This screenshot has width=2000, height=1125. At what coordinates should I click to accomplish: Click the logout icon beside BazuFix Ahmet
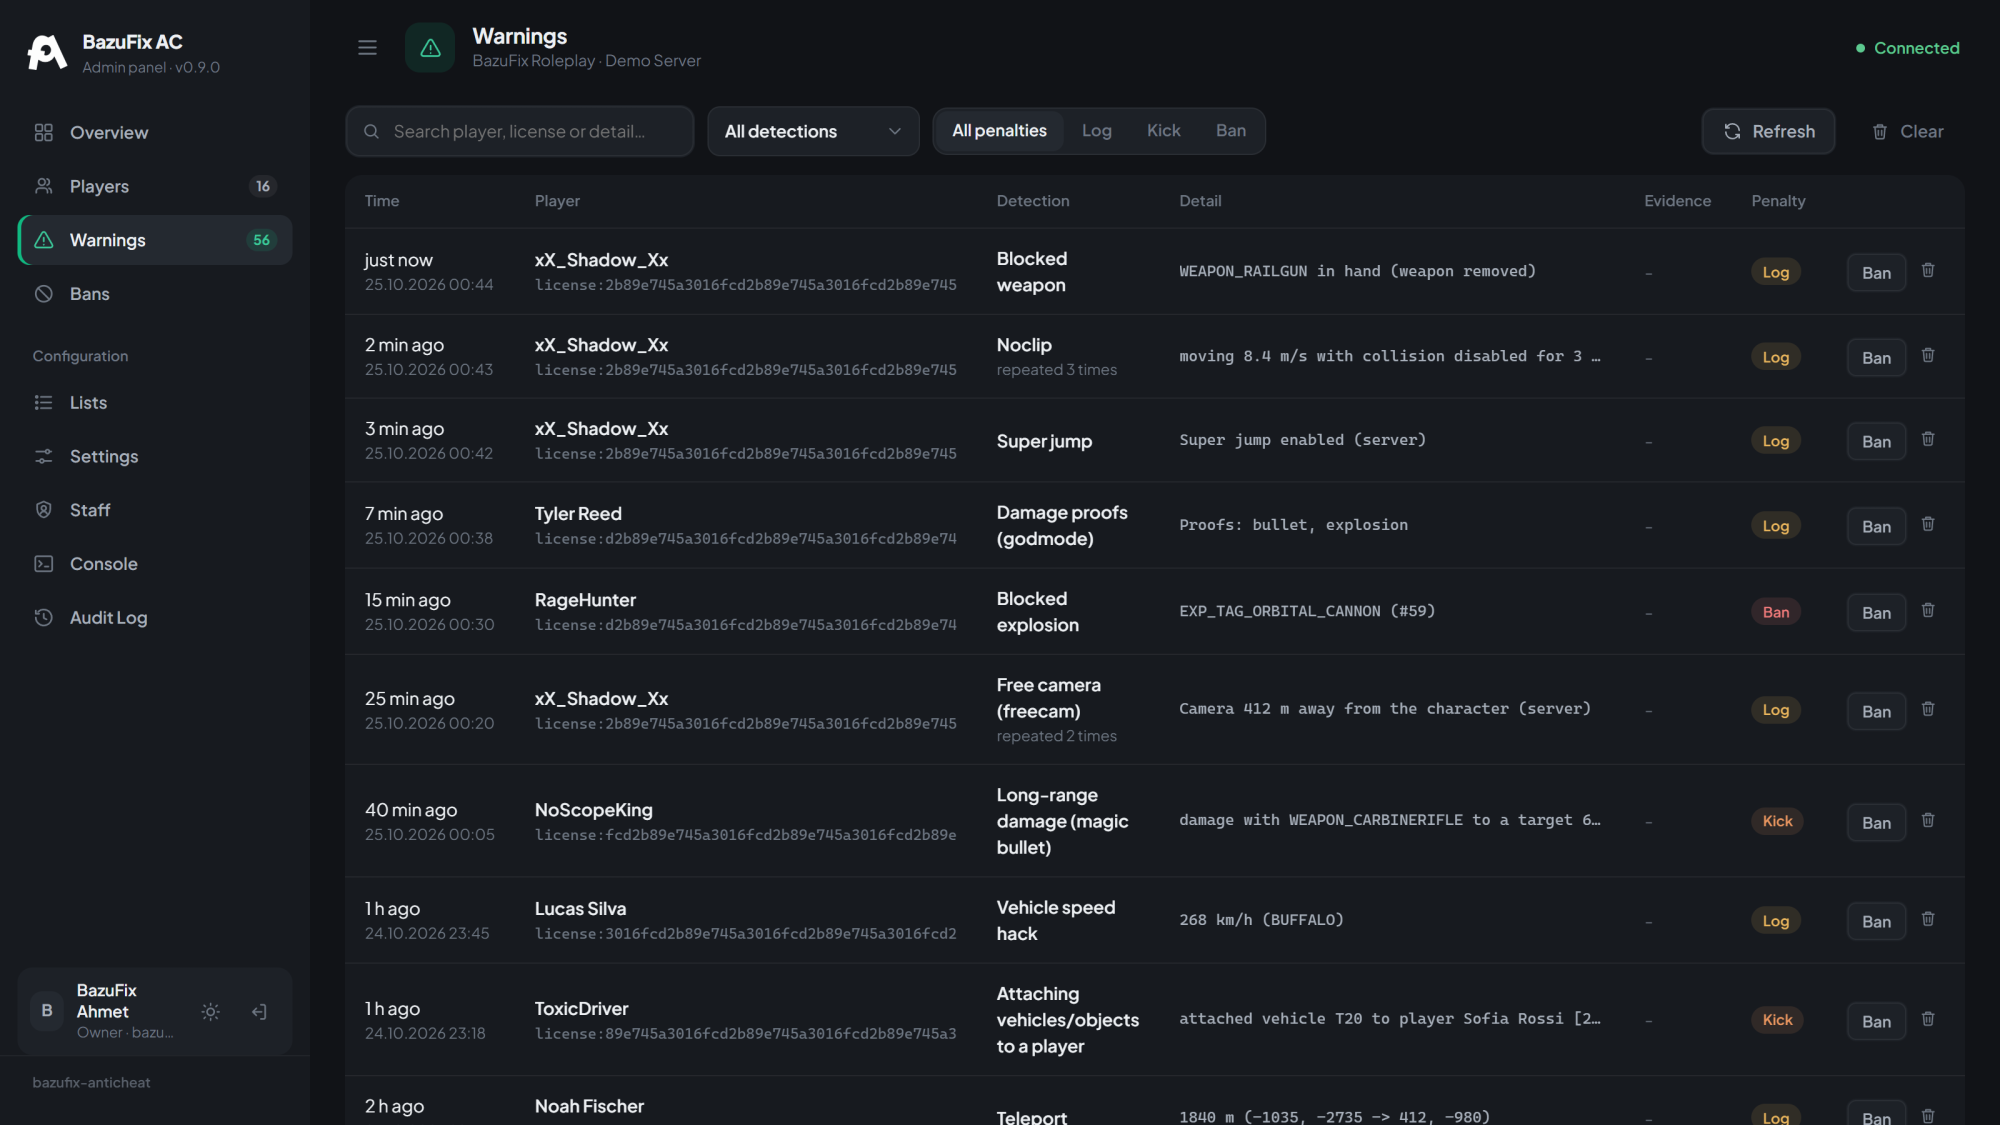pos(259,1011)
